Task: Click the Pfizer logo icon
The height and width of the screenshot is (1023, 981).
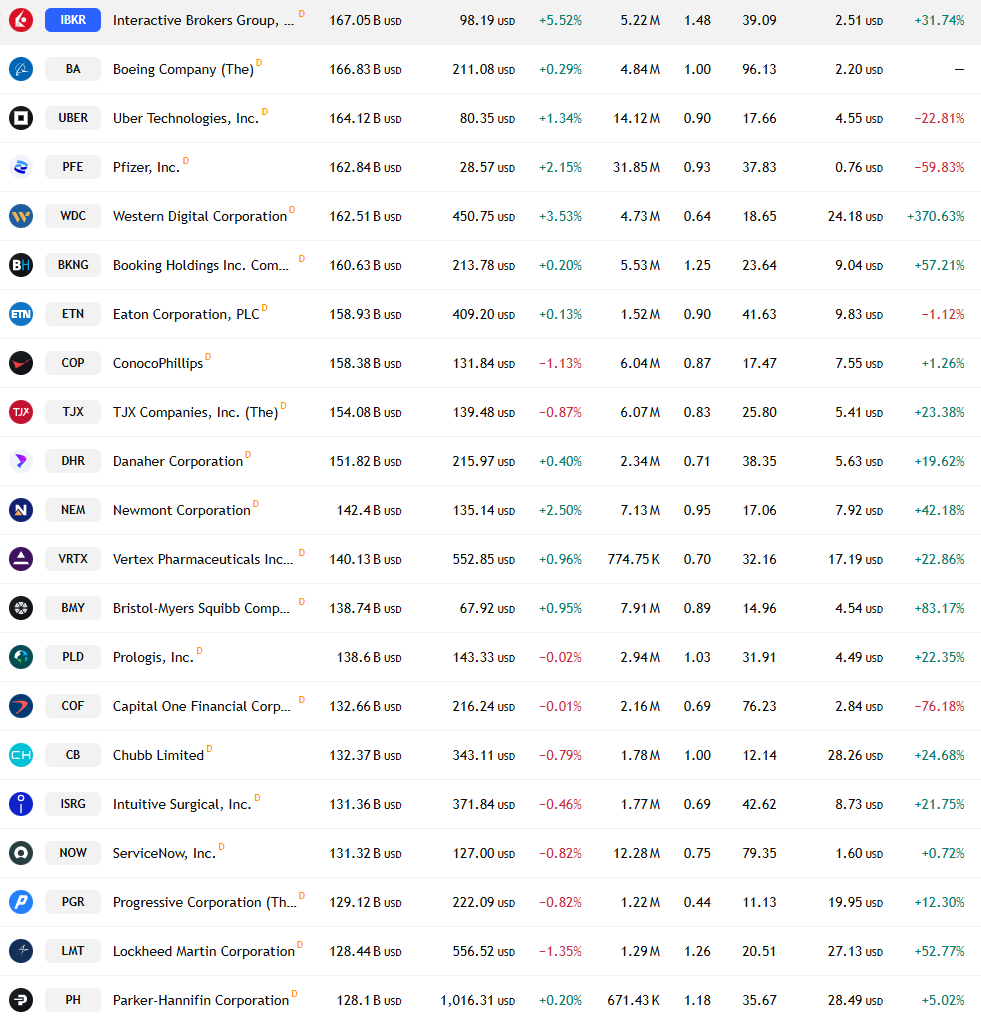Action: (21, 167)
